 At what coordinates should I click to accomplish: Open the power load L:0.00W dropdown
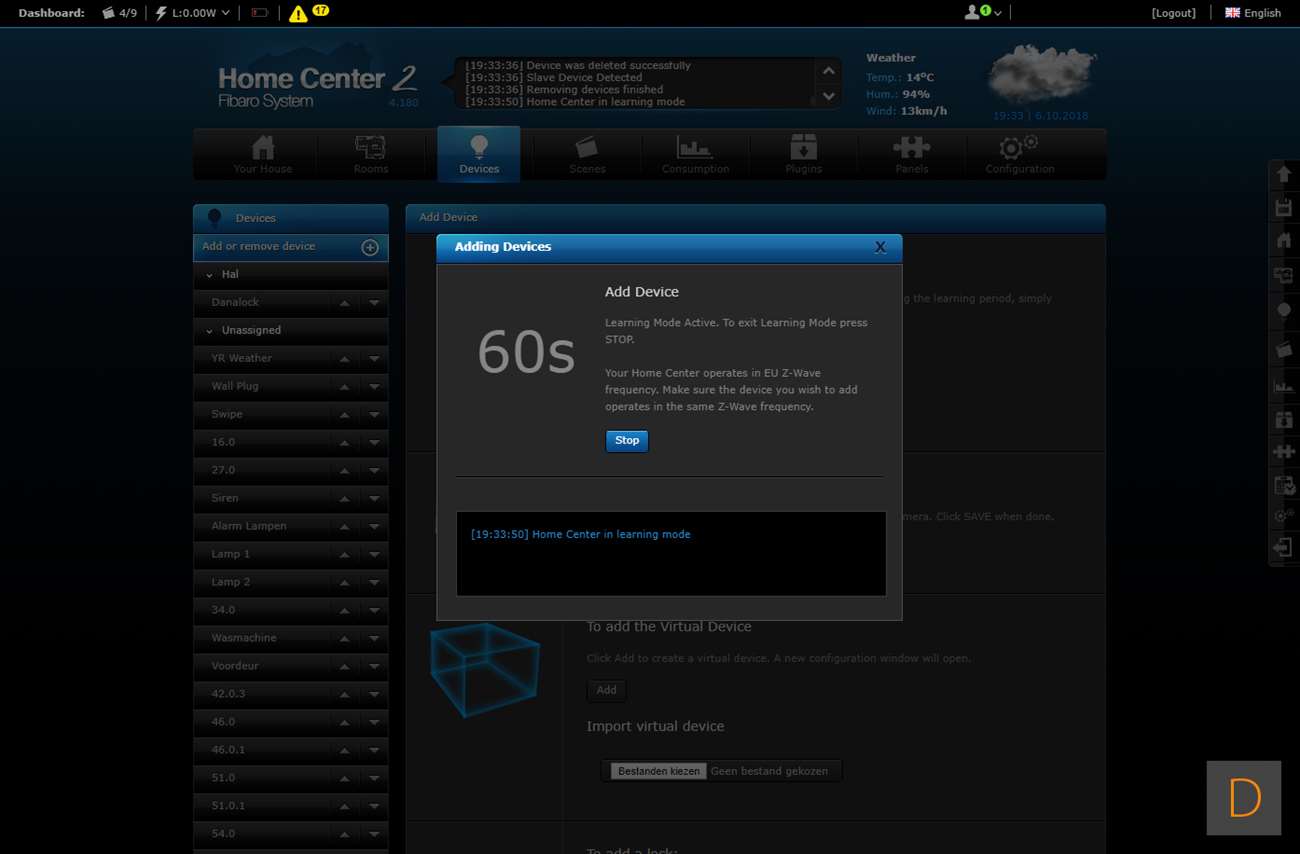pos(192,13)
